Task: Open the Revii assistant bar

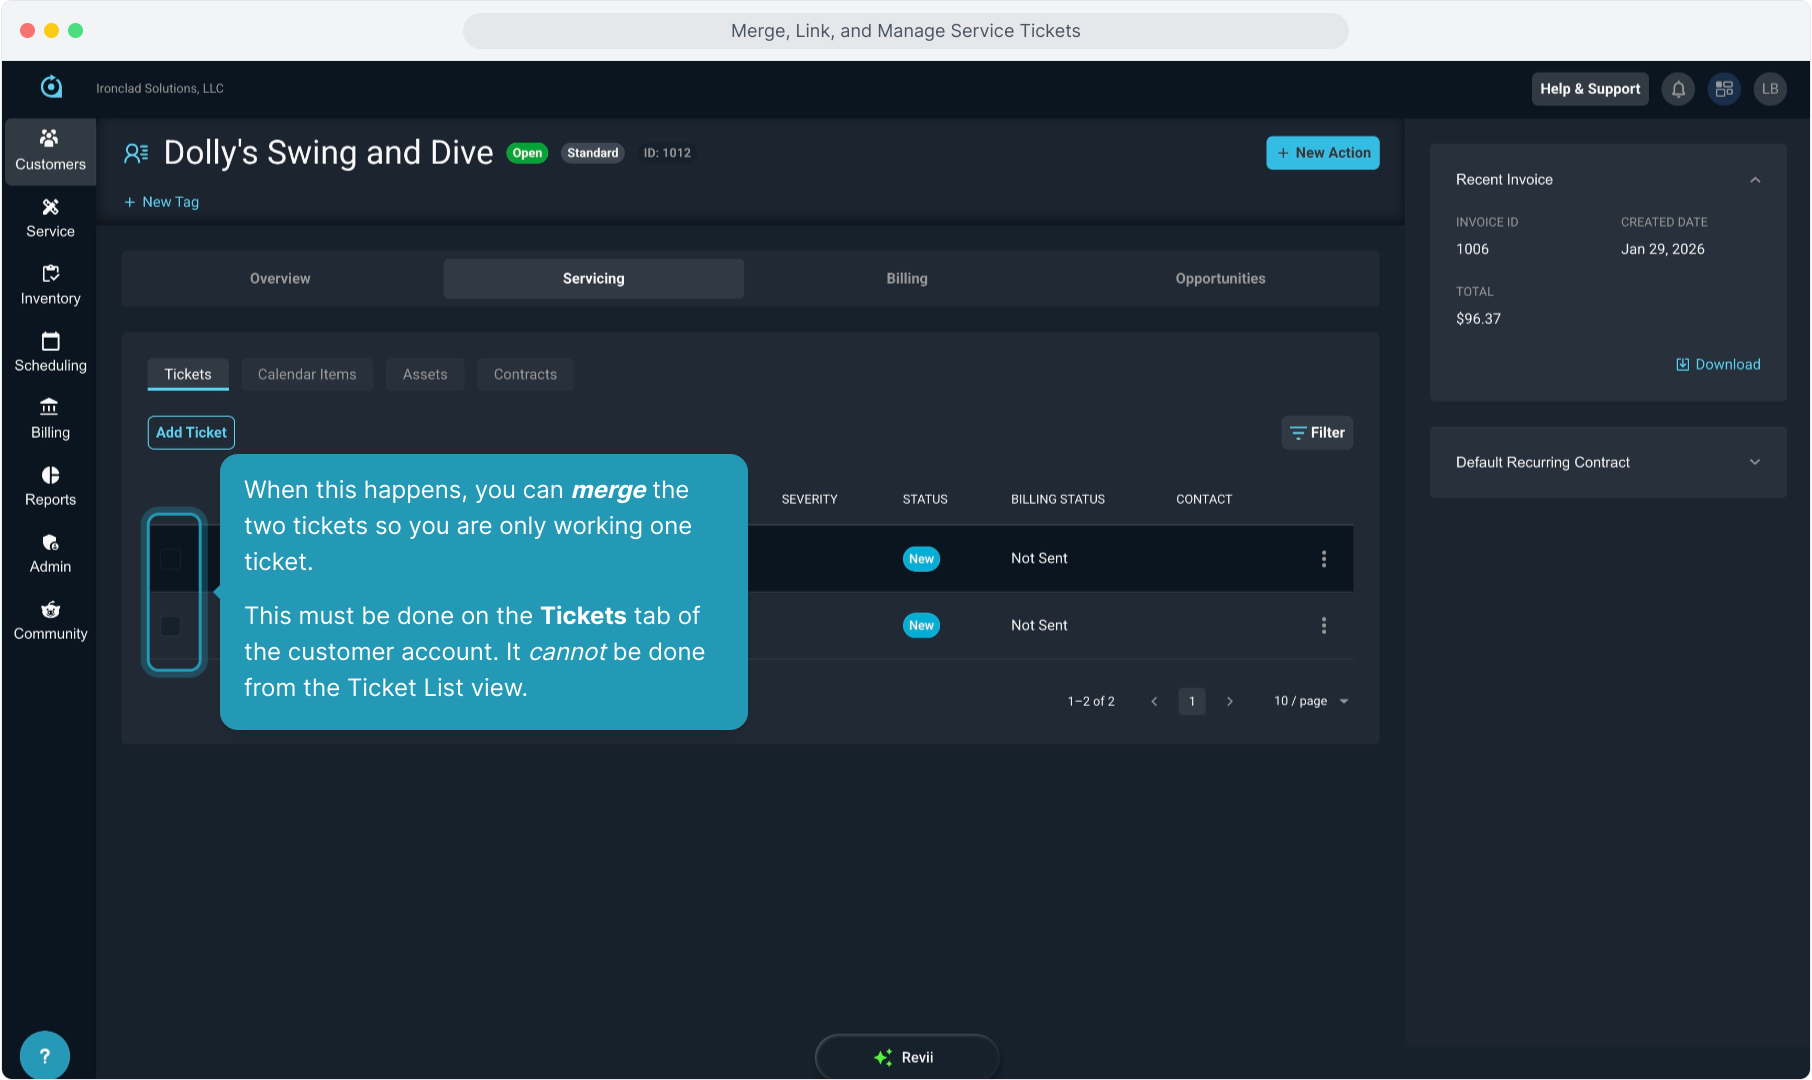Action: [x=906, y=1057]
